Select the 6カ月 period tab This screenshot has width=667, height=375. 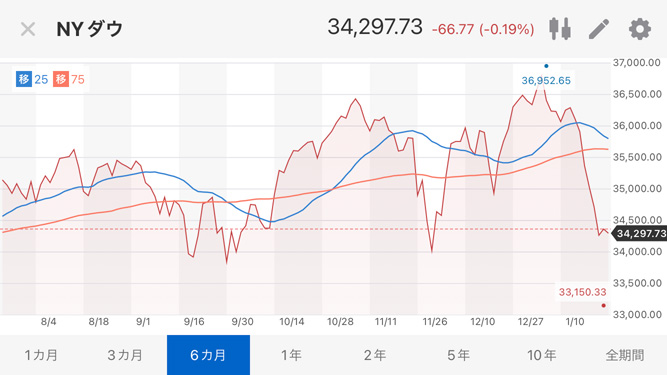tap(208, 355)
